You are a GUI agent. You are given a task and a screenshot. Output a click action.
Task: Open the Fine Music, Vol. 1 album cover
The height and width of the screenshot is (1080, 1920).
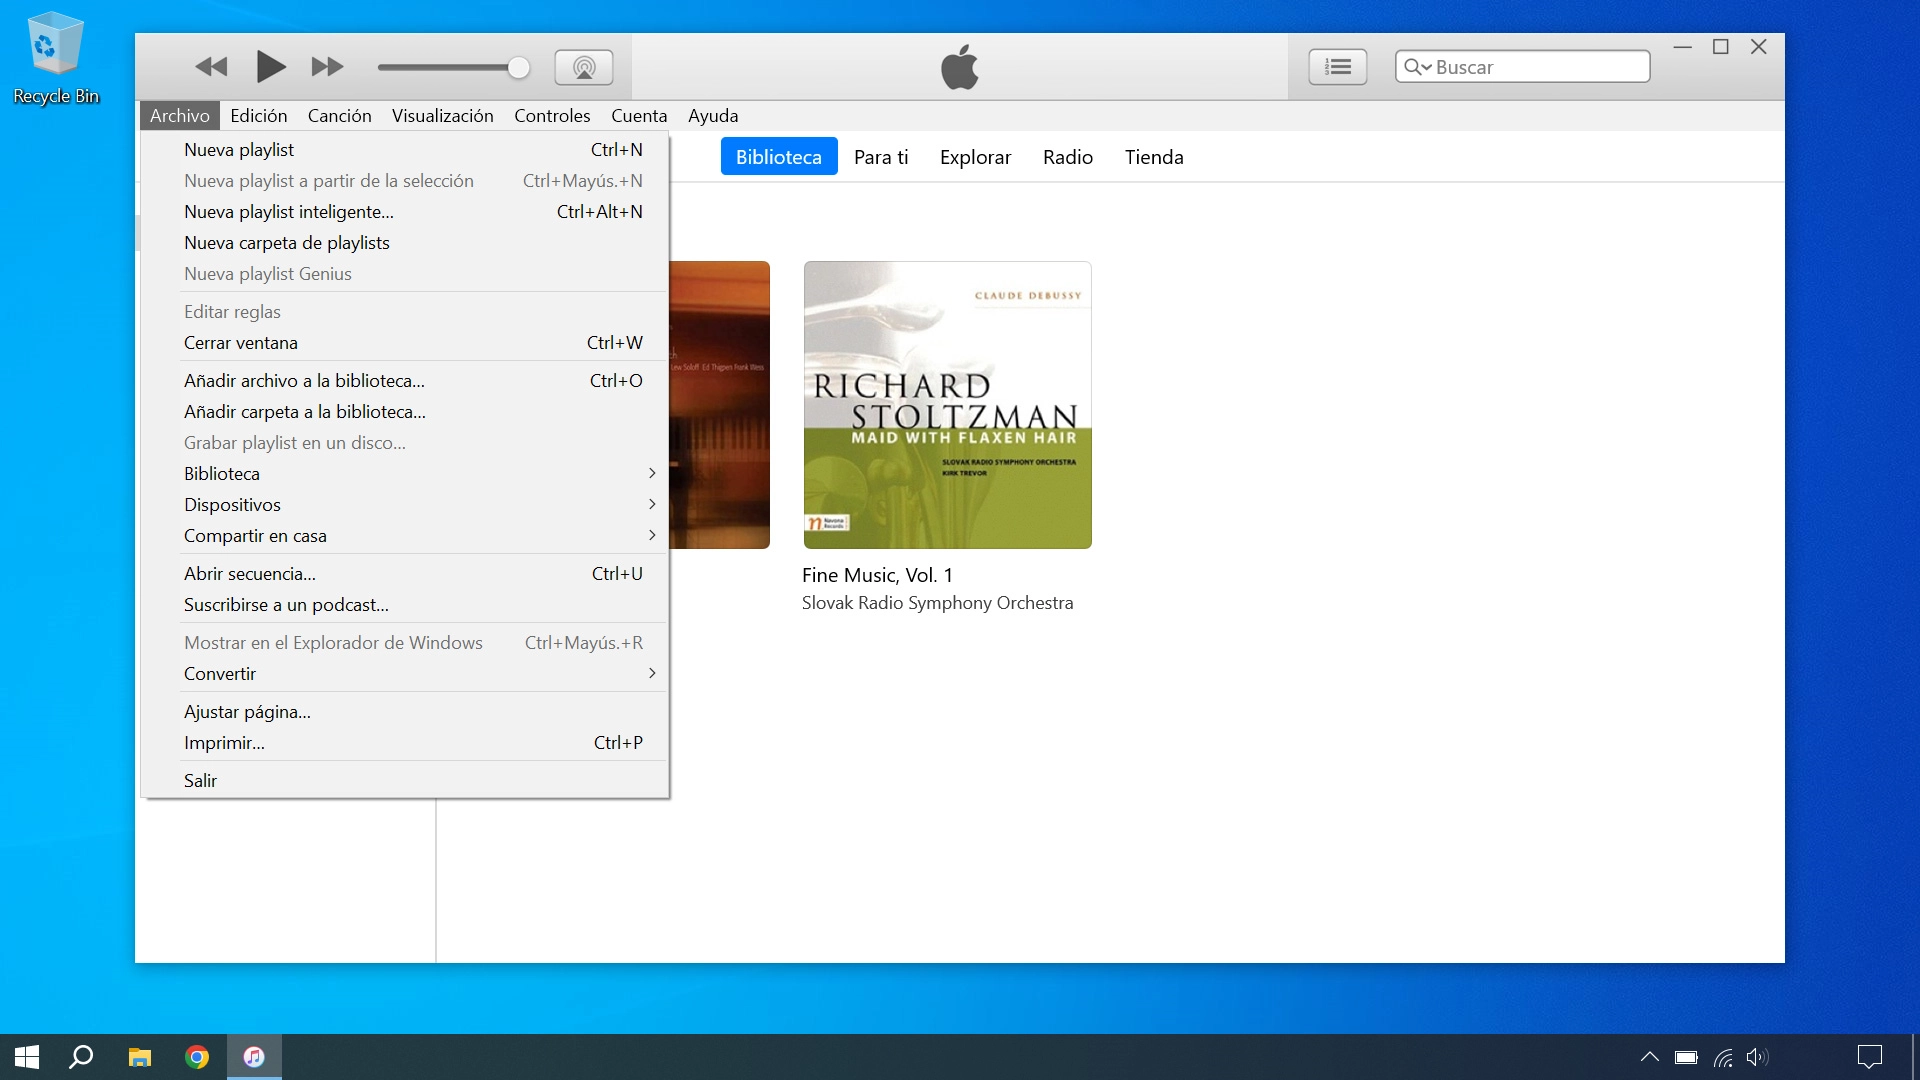947,405
